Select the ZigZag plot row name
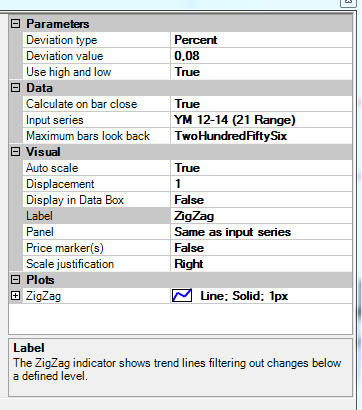The width and height of the screenshot is (362, 410). click(44, 296)
